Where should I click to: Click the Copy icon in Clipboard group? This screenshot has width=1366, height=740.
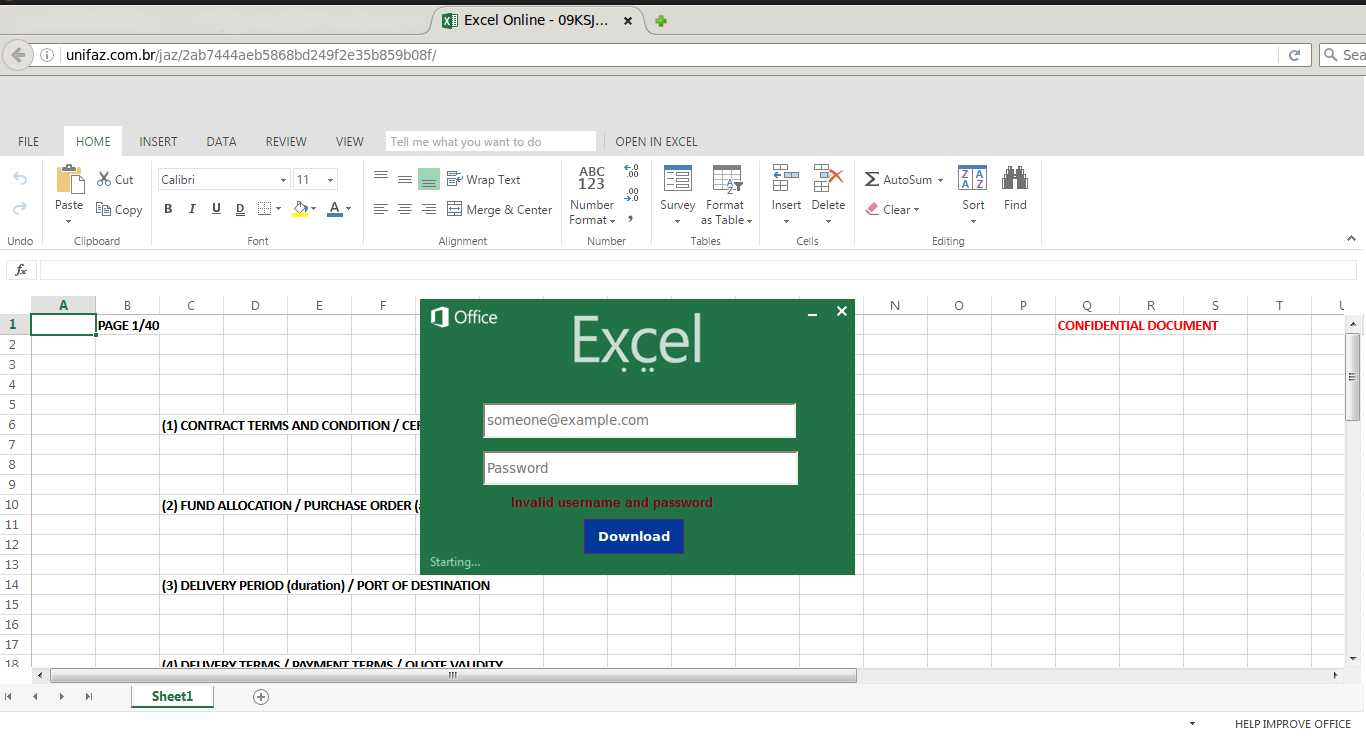pyautogui.click(x=104, y=209)
